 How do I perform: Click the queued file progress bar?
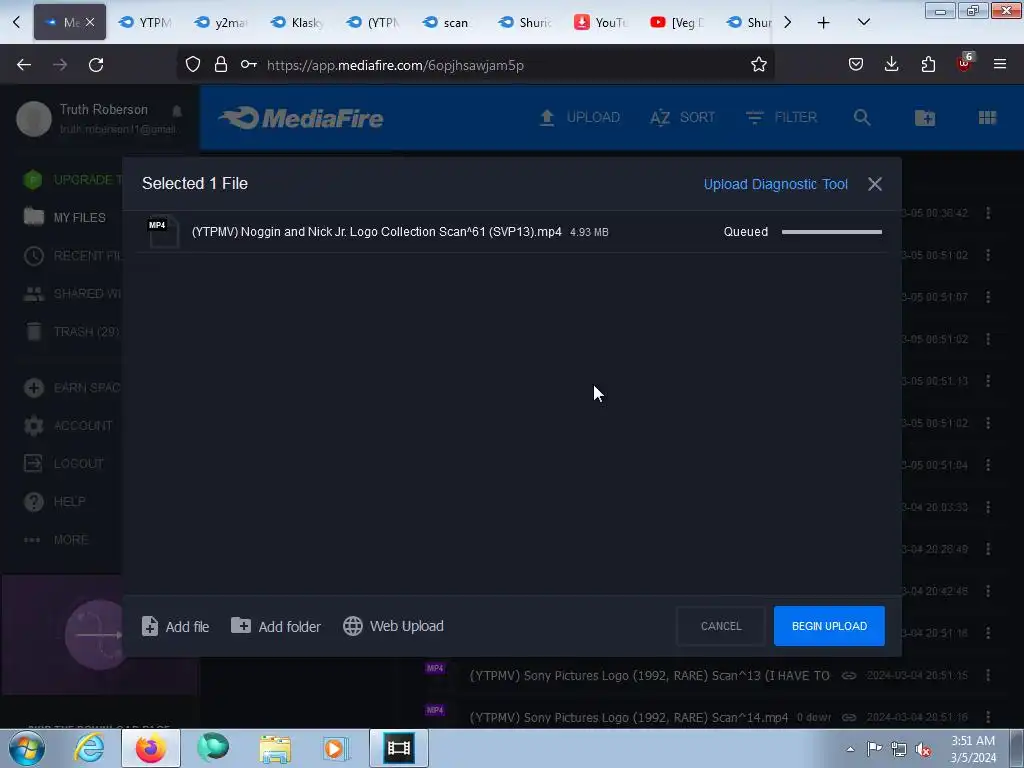click(x=831, y=232)
